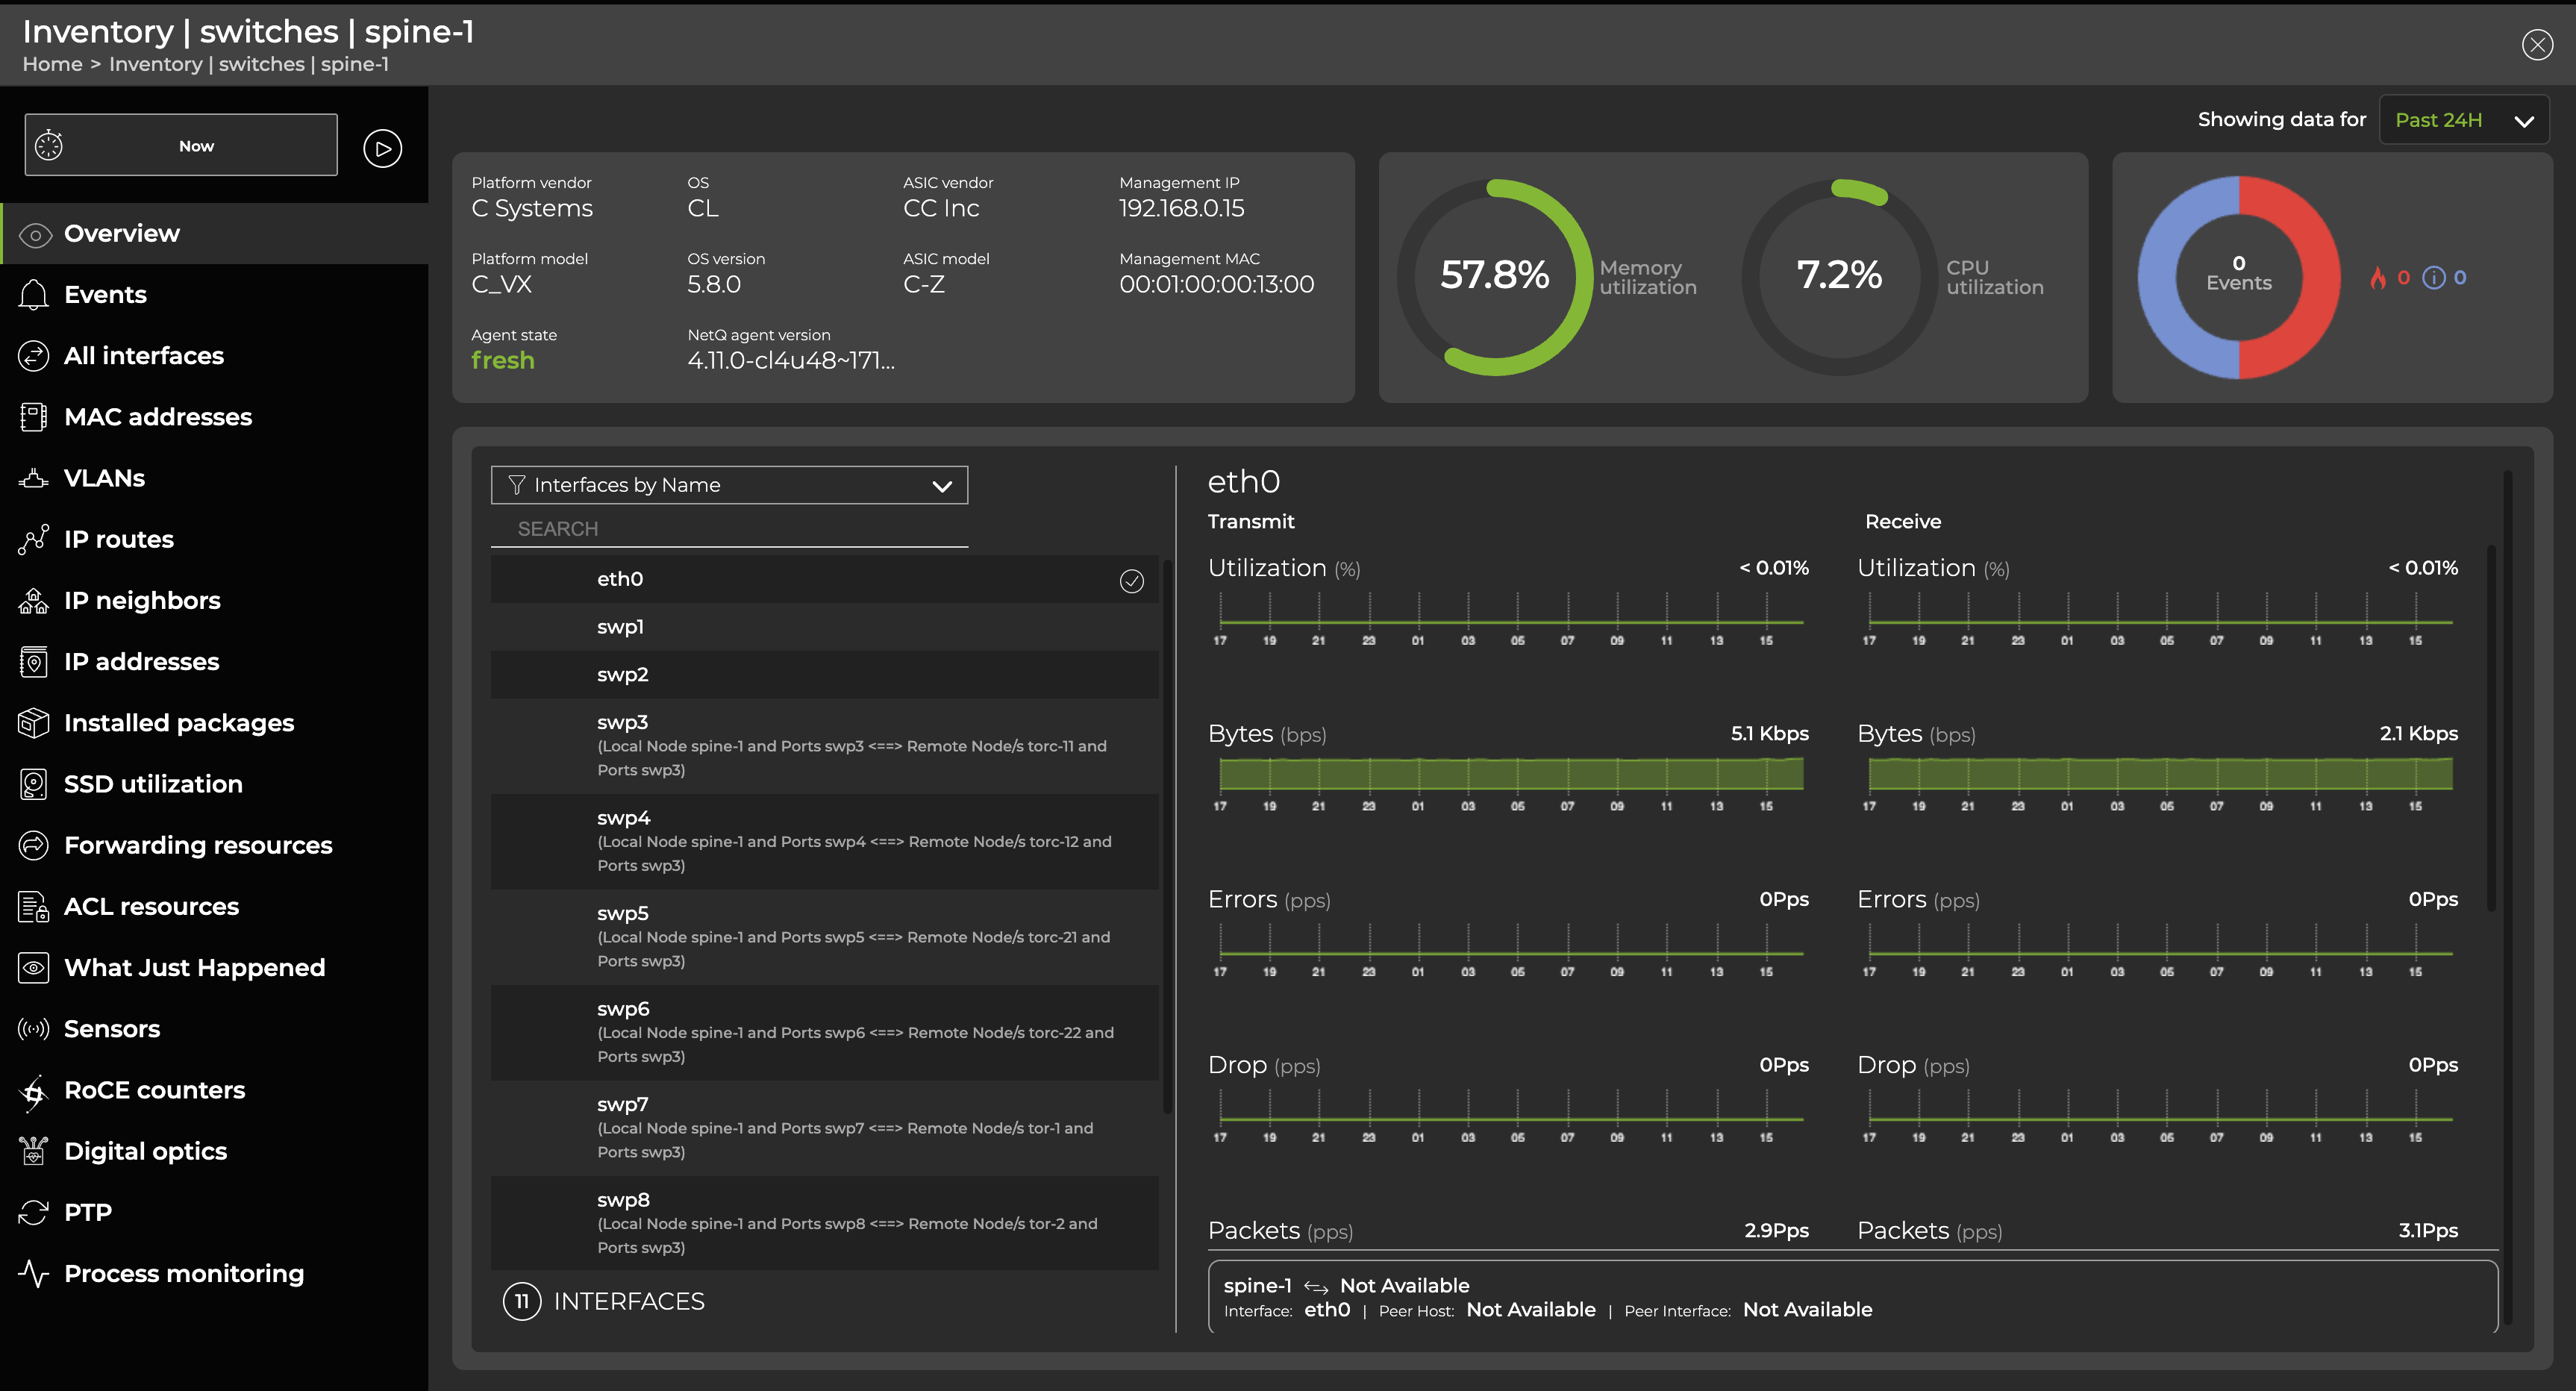The image size is (2576, 1391).
Task: Click the stopwatch icon in Now box
Action: click(x=49, y=146)
